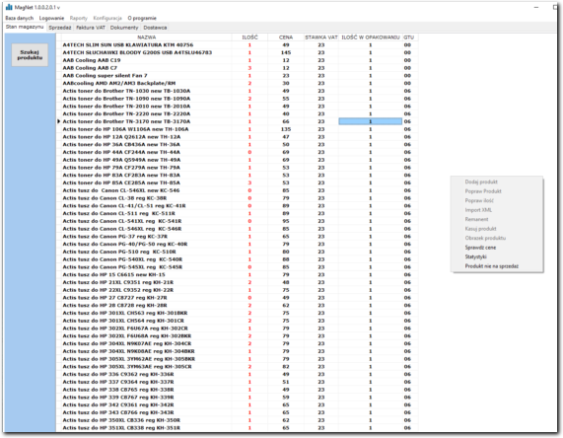
Task: Sort by the ILOŚĆ column header
Action: [x=250, y=37]
